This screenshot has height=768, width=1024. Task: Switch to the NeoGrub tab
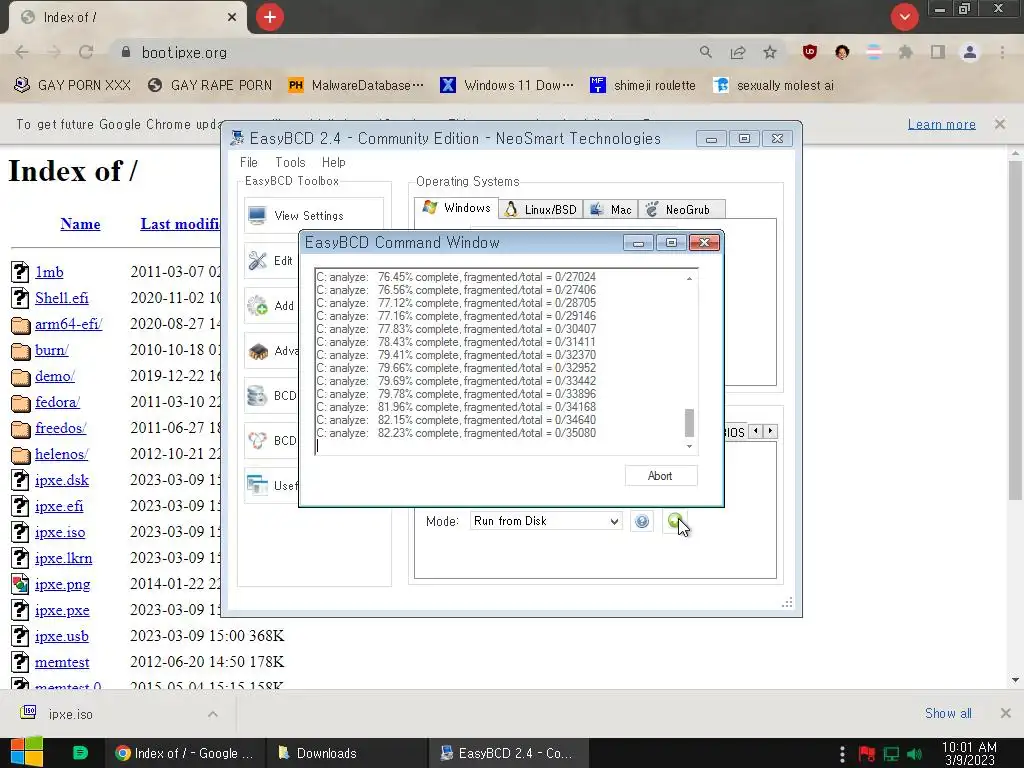681,210
